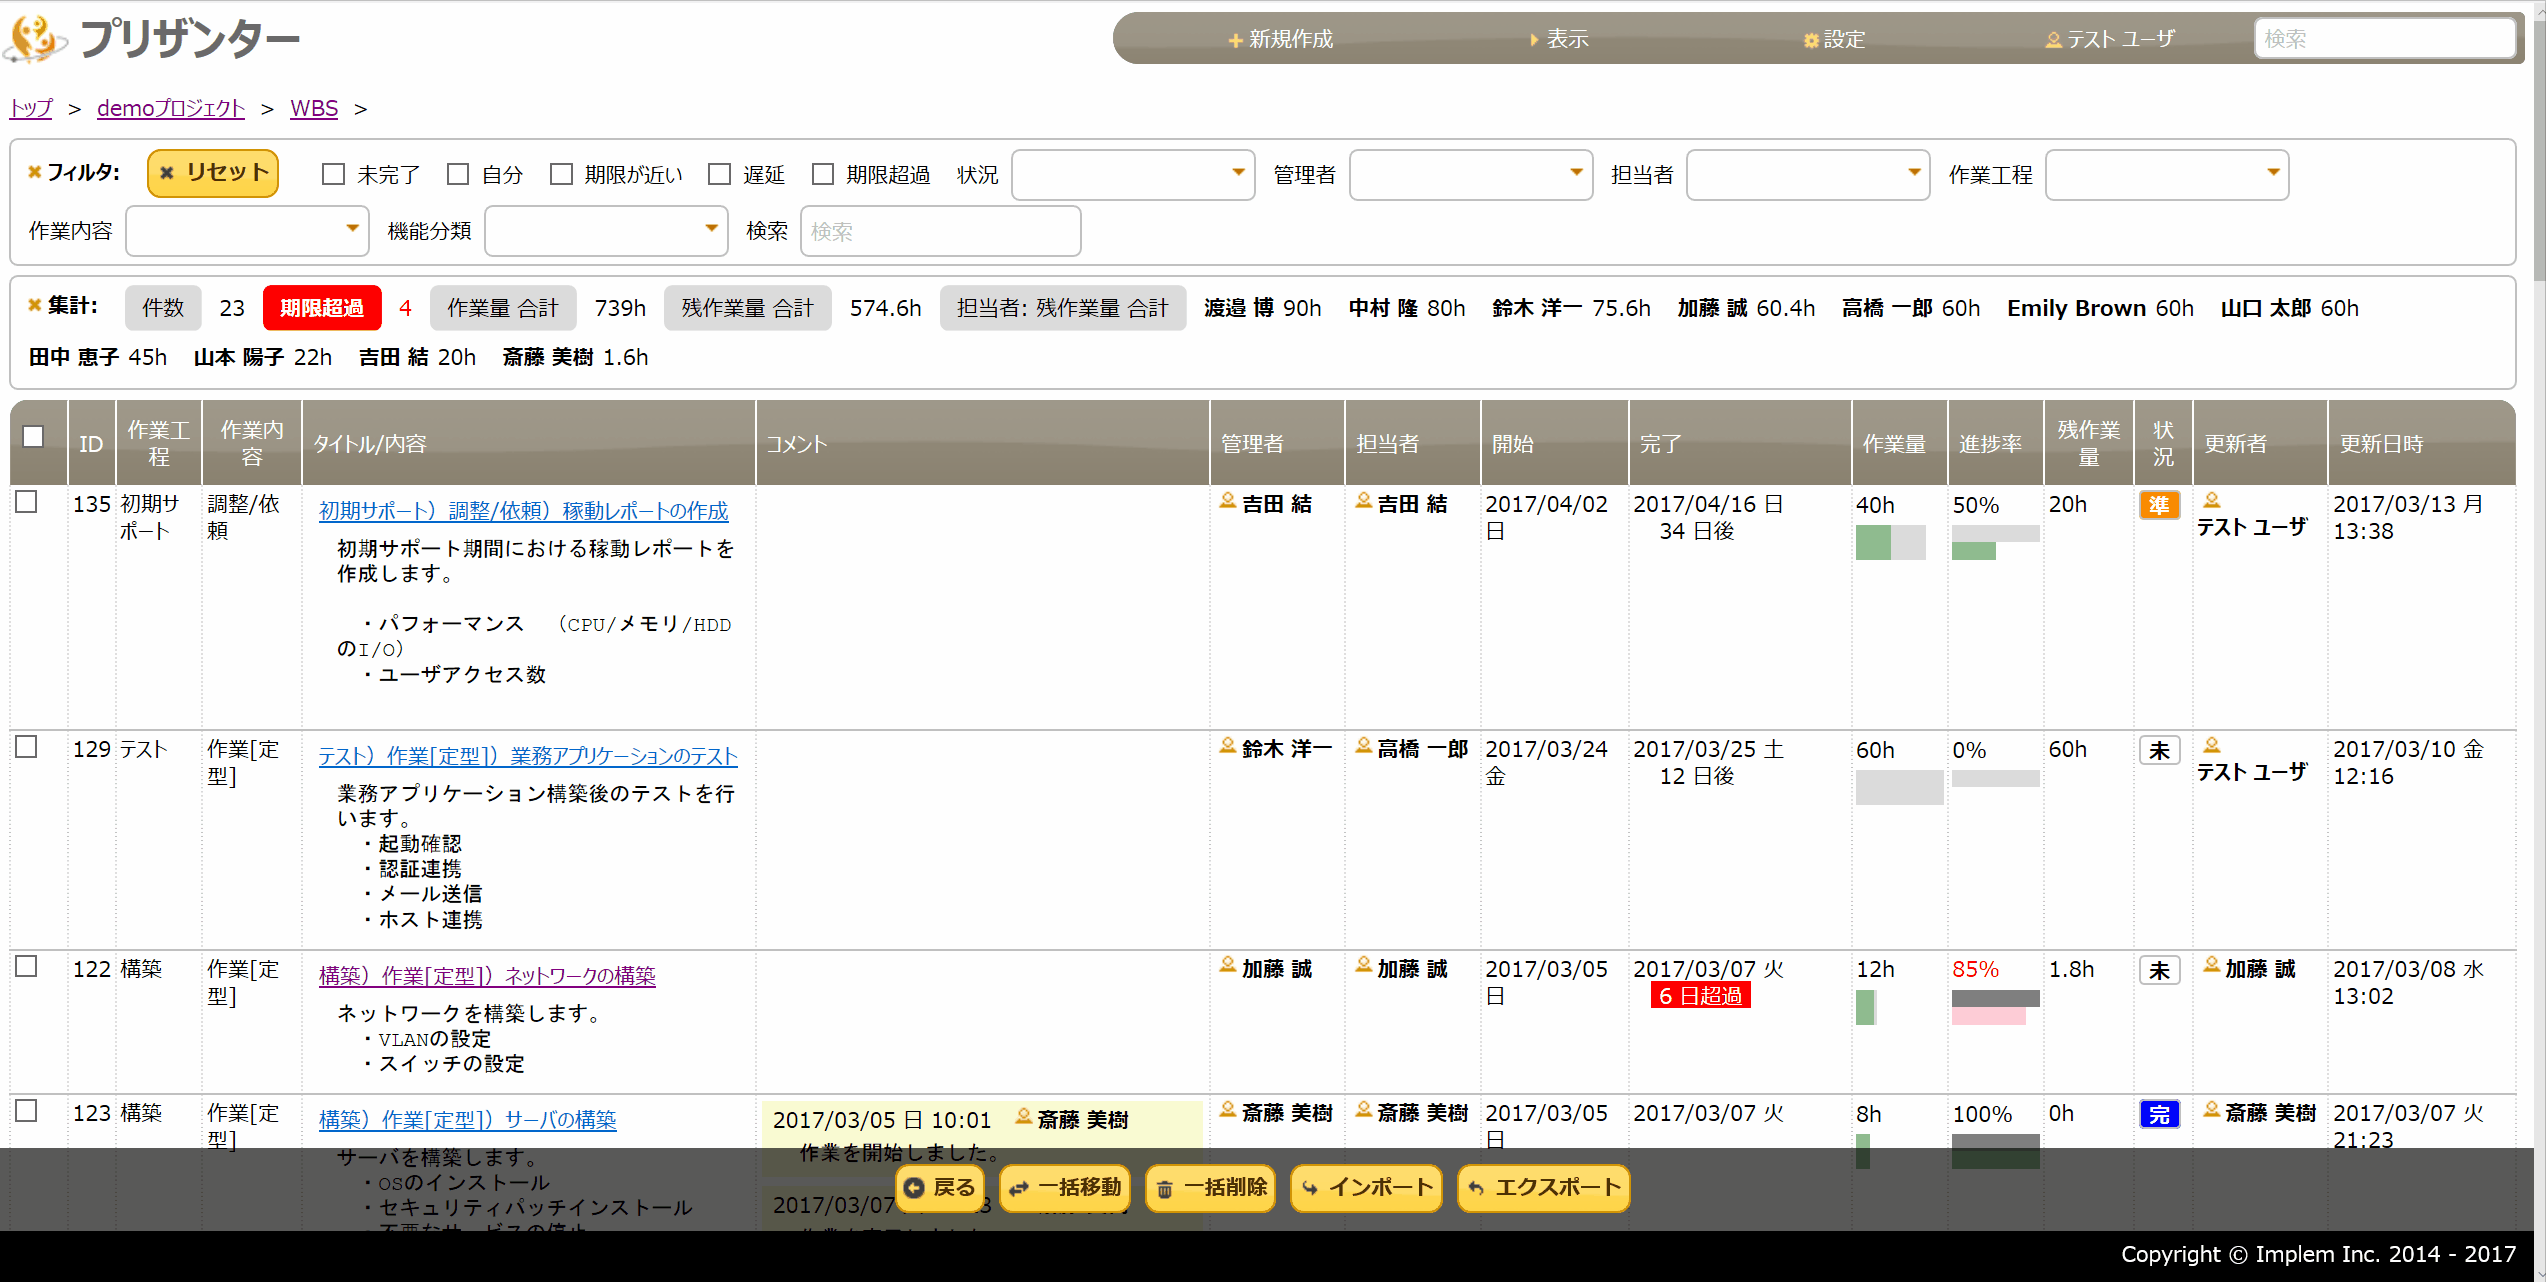Click the X icon beside フィルタ label
This screenshot has height=1282, width=2546.
(34, 172)
